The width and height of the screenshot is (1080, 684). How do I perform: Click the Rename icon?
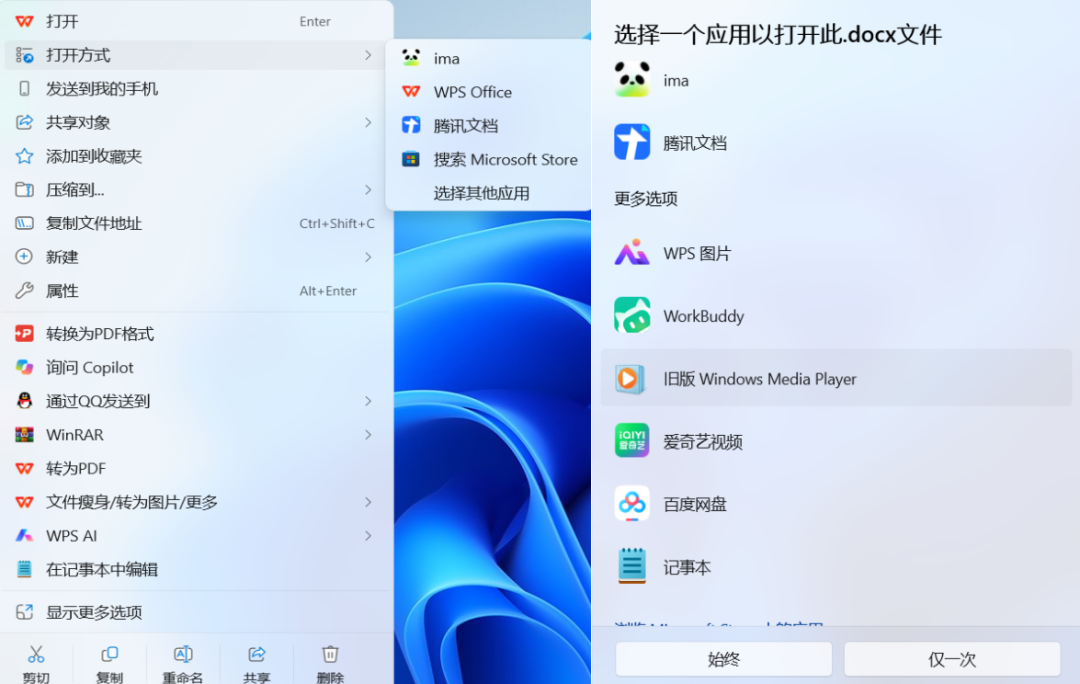183,654
